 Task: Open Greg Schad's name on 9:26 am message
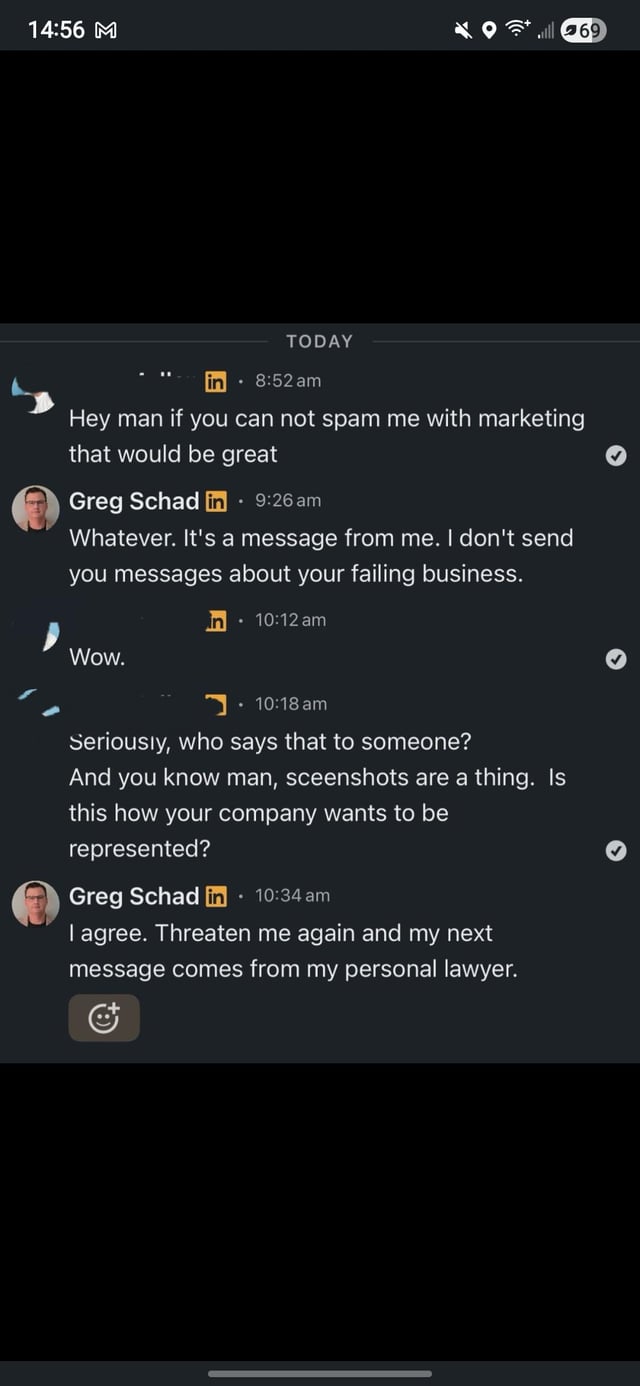pyautogui.click(x=134, y=501)
